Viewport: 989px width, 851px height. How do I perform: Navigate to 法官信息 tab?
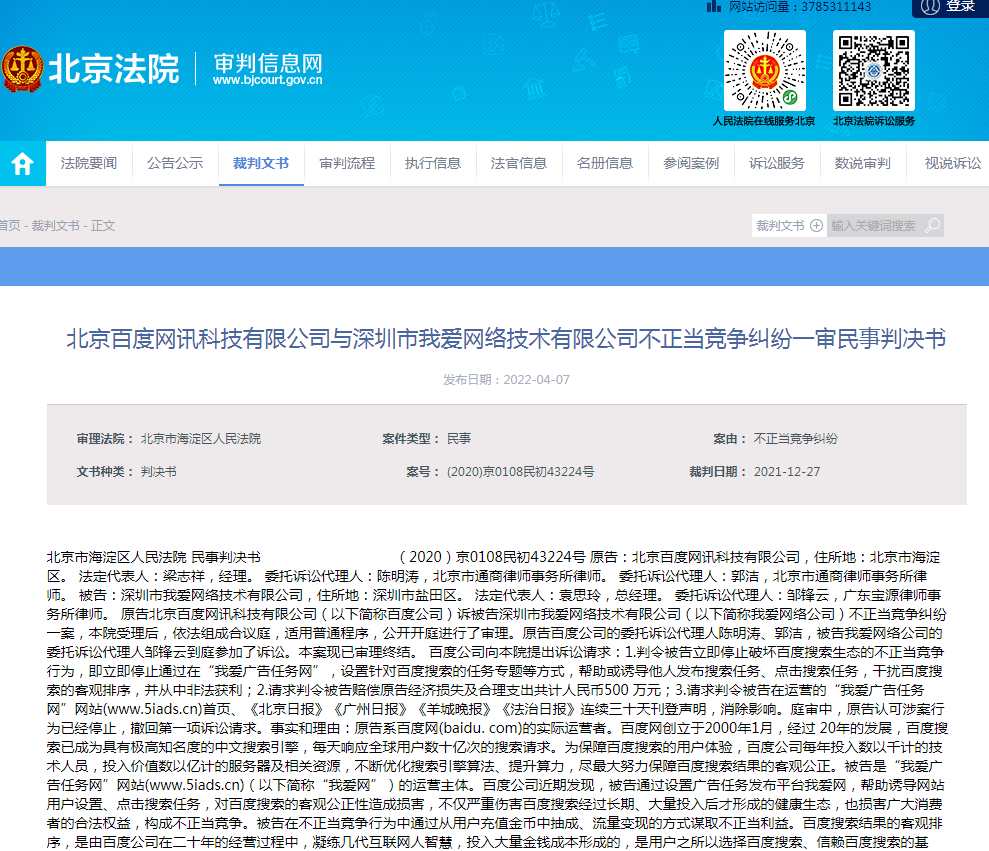tap(519, 163)
